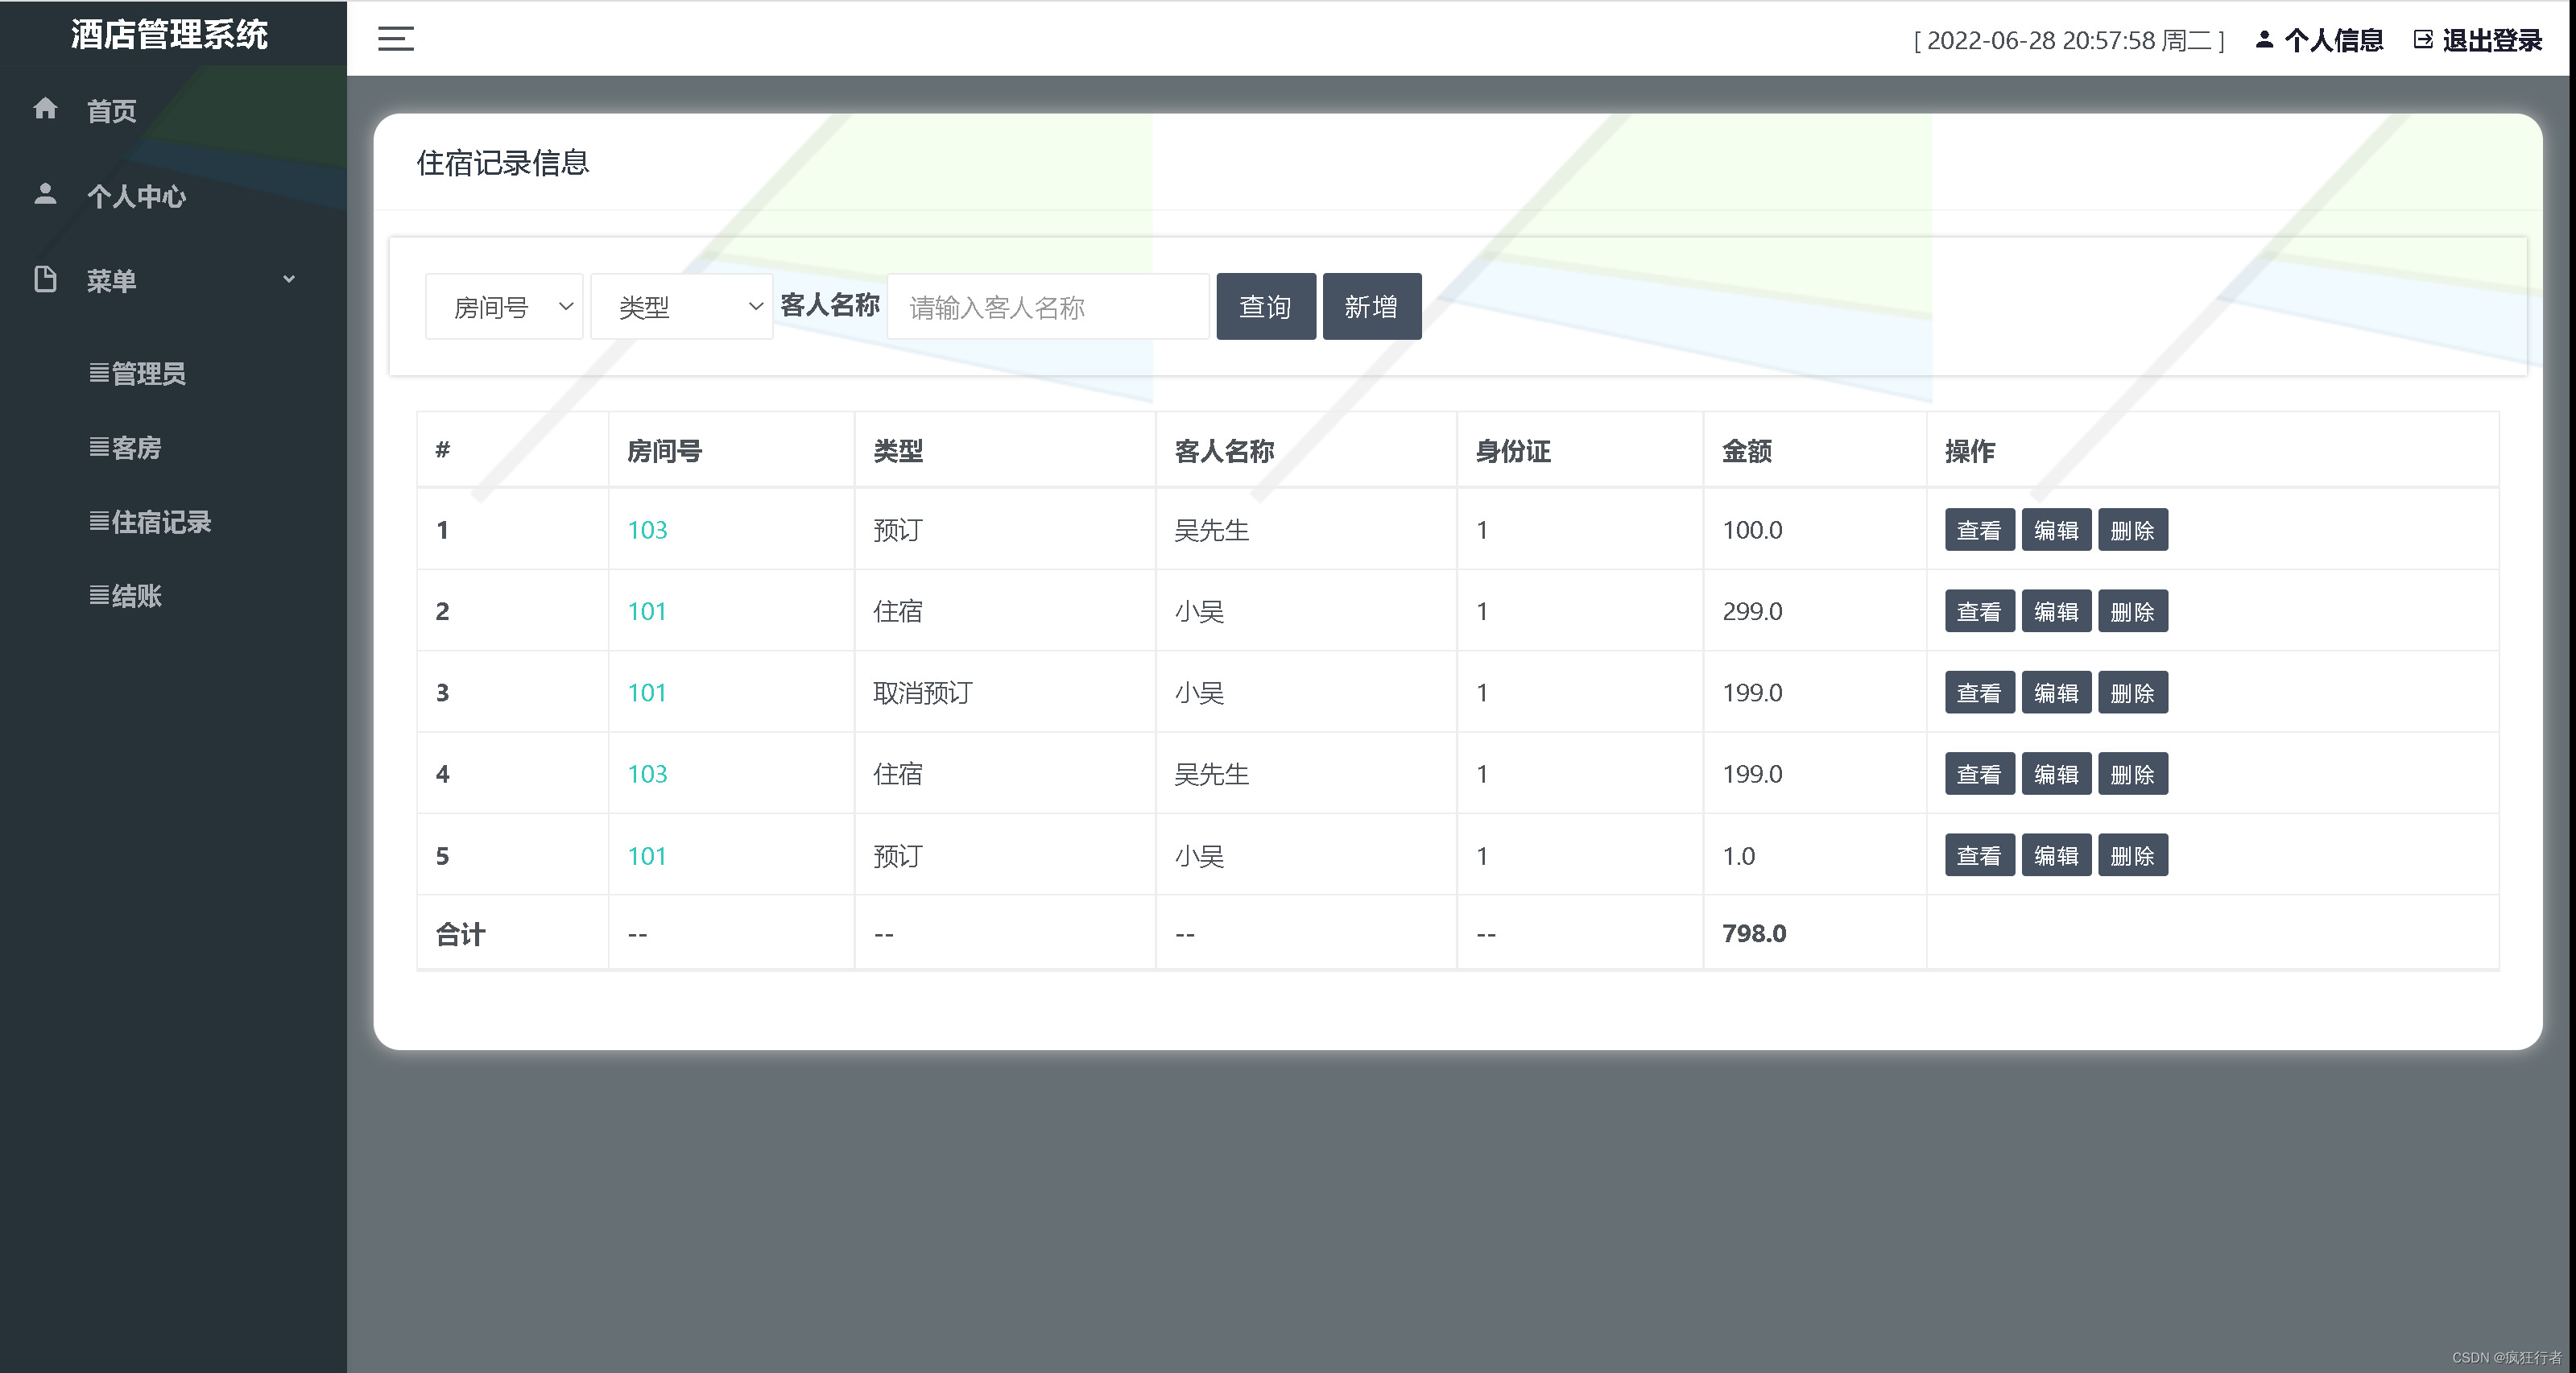Image resolution: width=2576 pixels, height=1373 pixels.
Task: Go to 首页 in sidebar
Action: (111, 111)
